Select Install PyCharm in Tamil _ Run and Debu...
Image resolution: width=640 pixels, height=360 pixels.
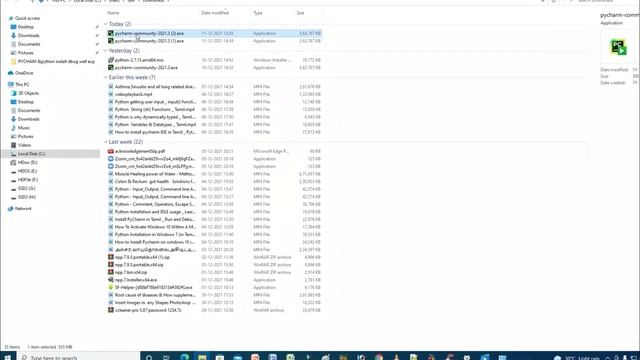coord(155,220)
